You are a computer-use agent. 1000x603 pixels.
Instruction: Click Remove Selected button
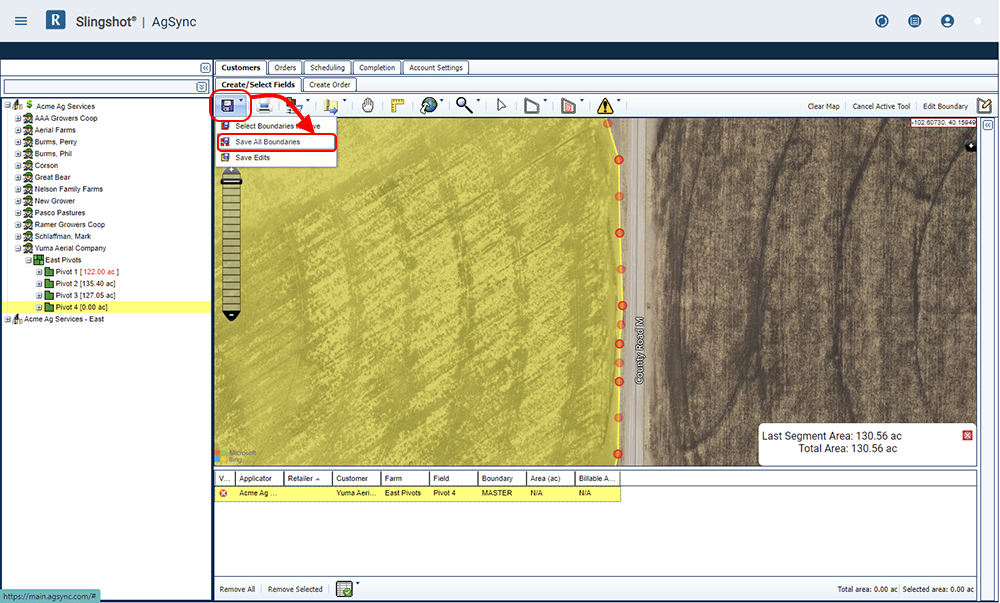pos(295,589)
